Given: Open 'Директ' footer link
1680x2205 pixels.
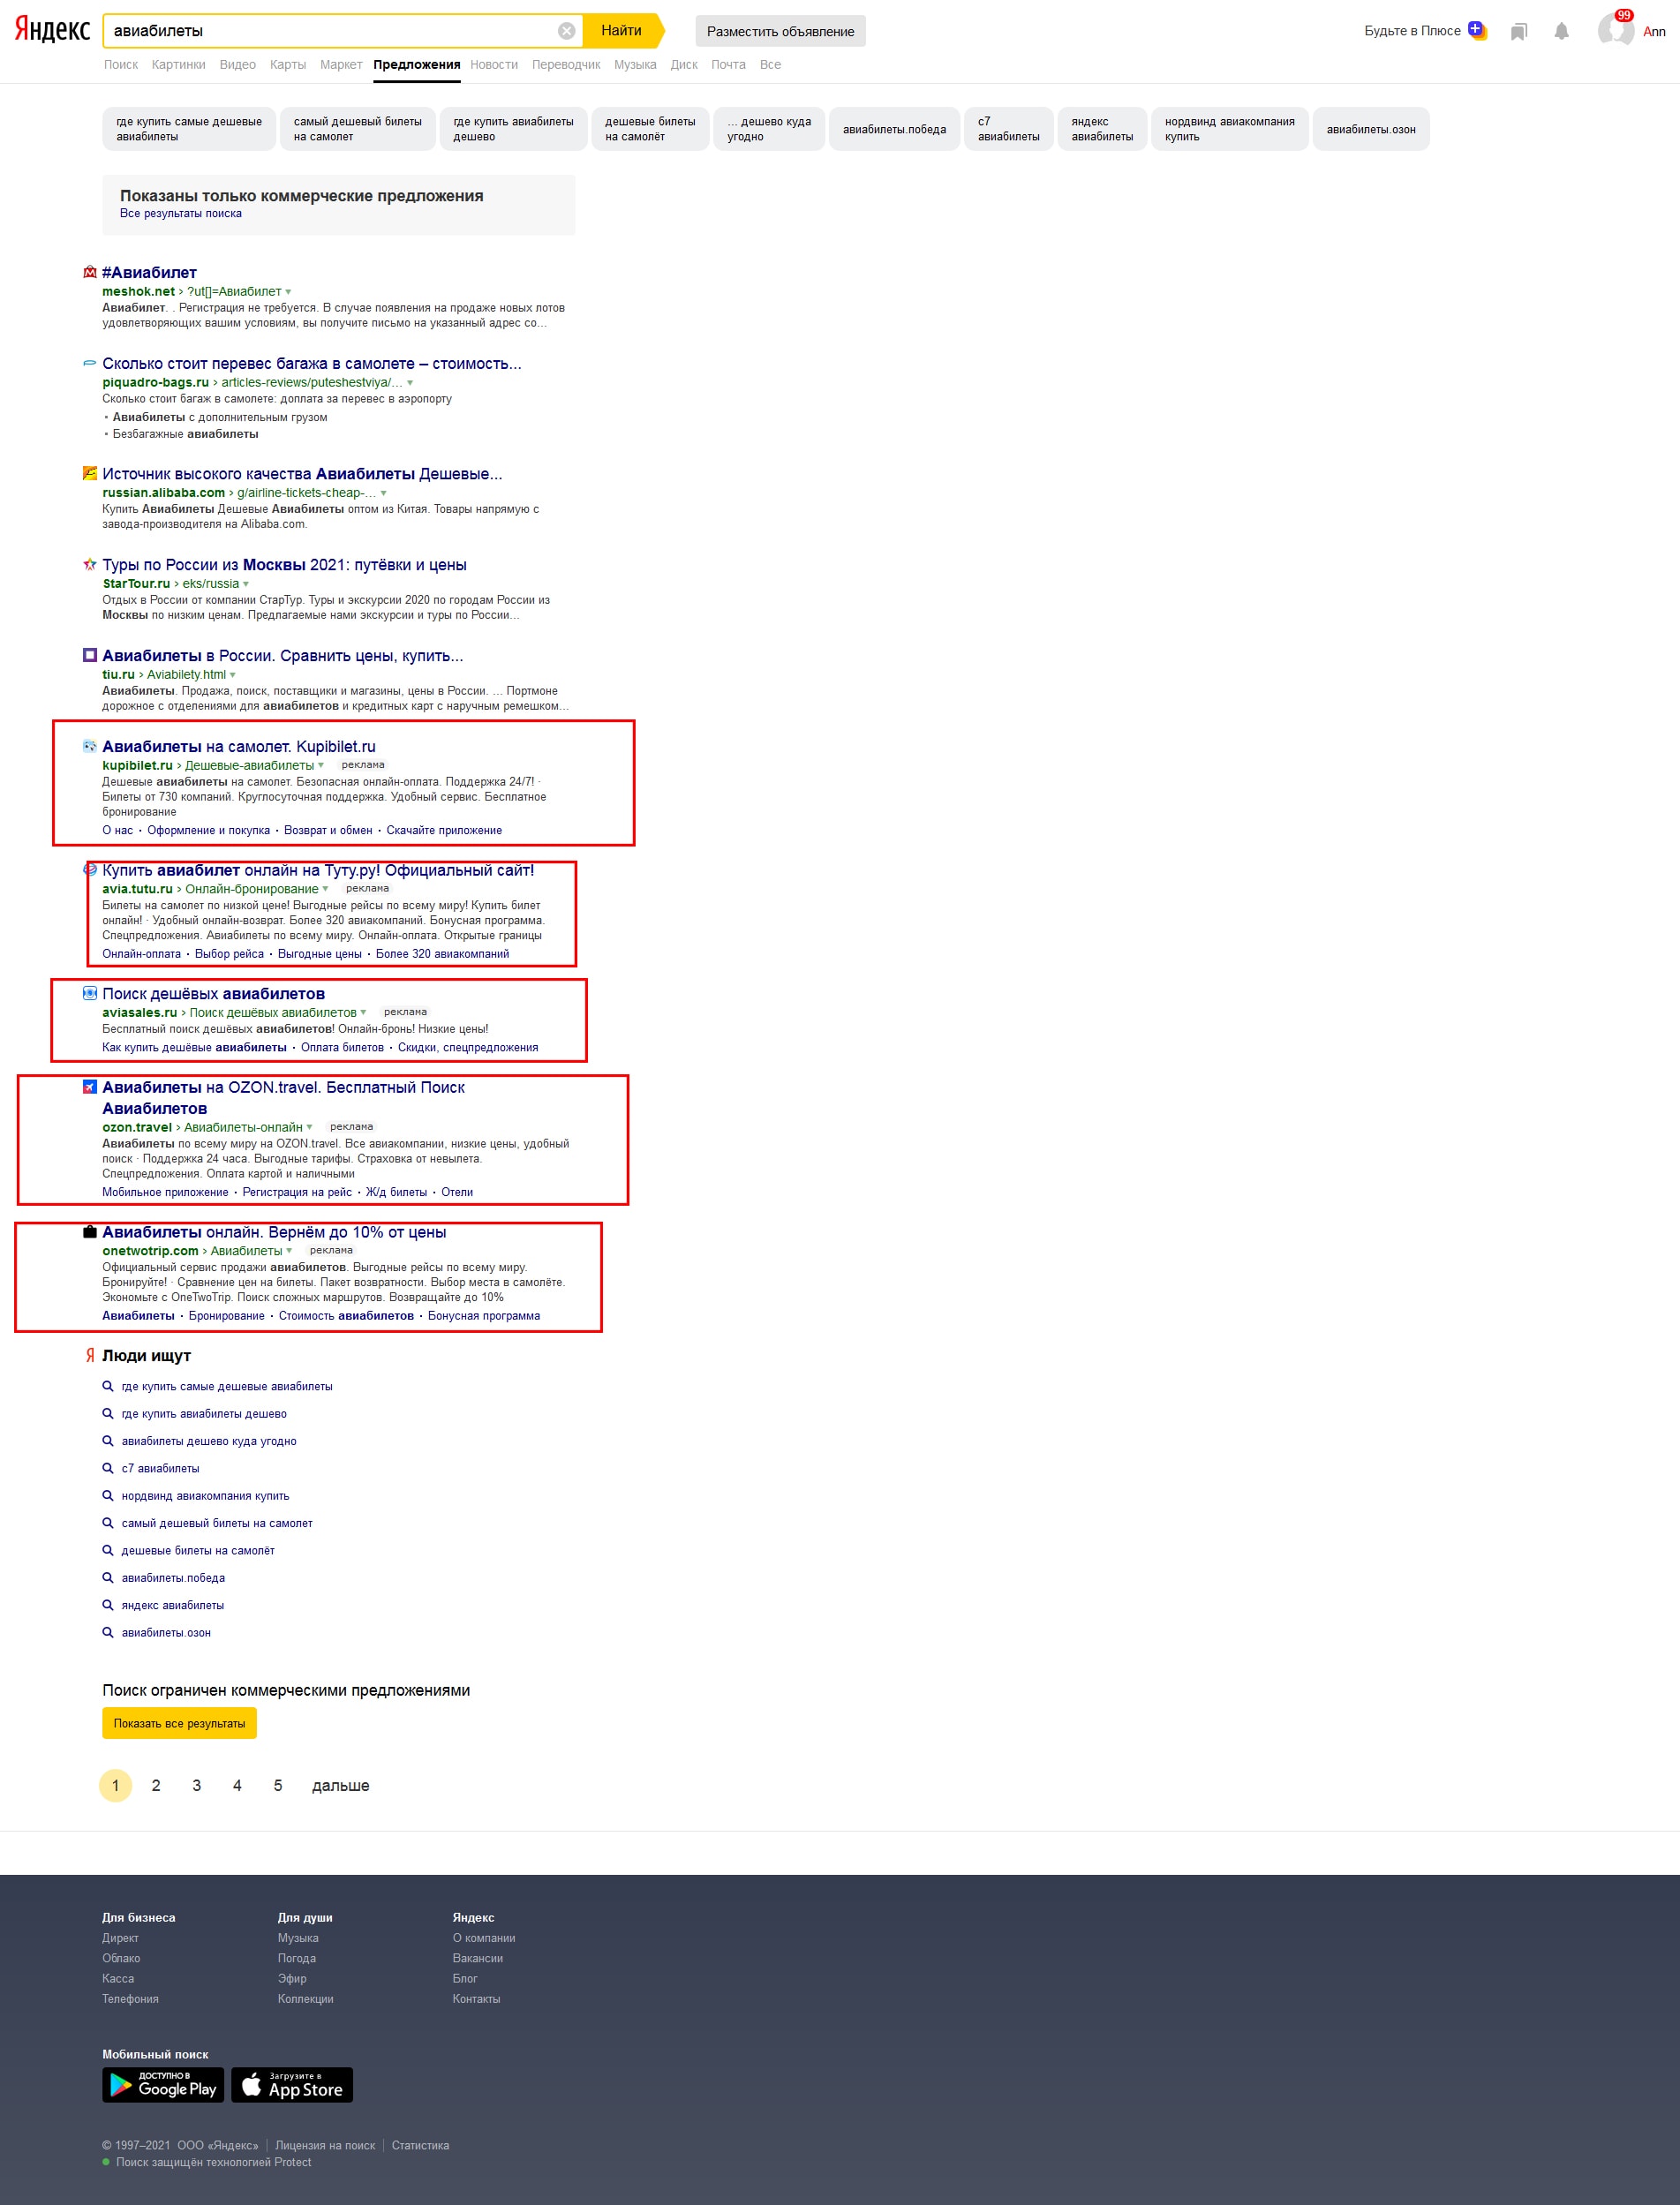Looking at the screenshot, I should [120, 1938].
